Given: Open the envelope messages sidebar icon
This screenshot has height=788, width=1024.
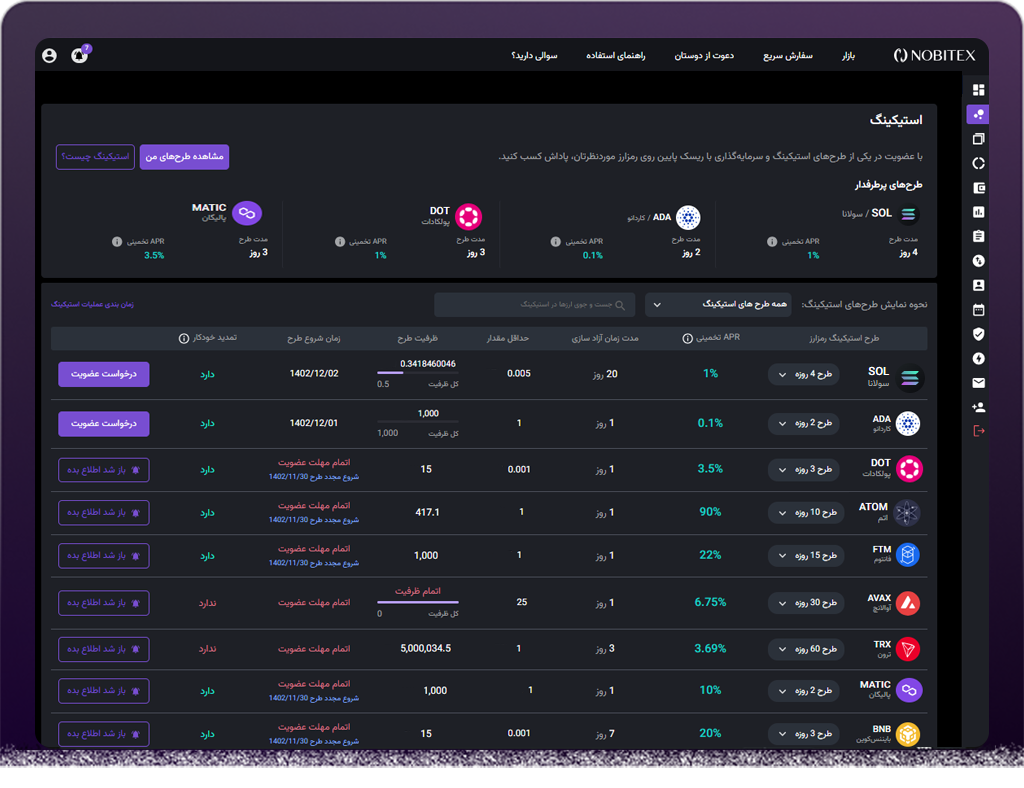Looking at the screenshot, I should click(x=978, y=383).
